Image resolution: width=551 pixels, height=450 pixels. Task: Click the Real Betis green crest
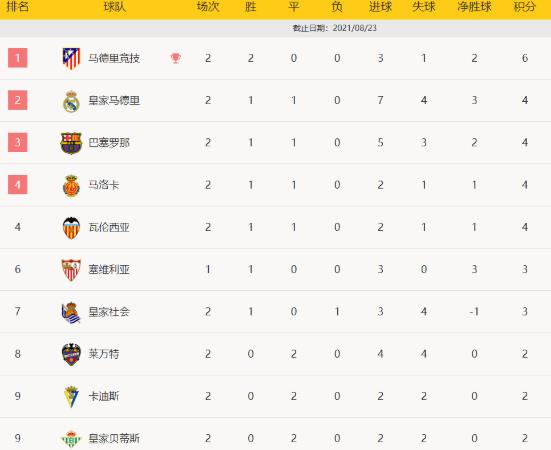click(71, 438)
